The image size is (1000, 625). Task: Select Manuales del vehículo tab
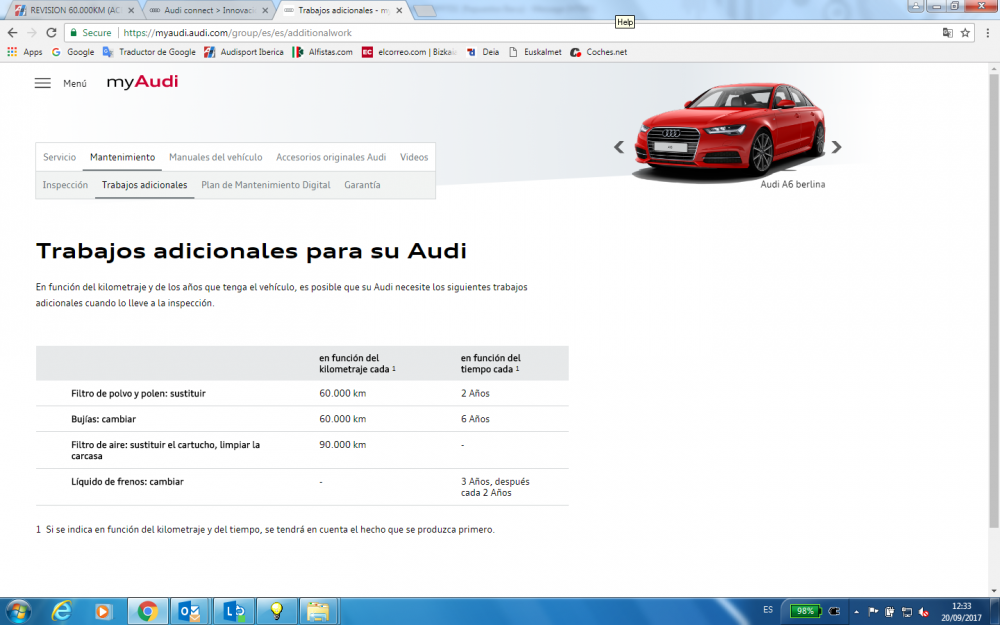click(216, 157)
